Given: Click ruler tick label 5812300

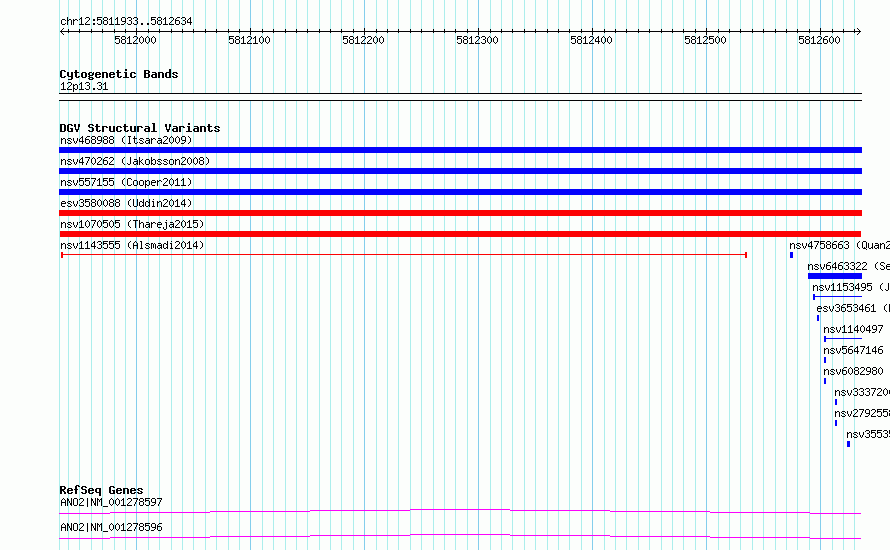Looking at the screenshot, I should click(x=477, y=40).
